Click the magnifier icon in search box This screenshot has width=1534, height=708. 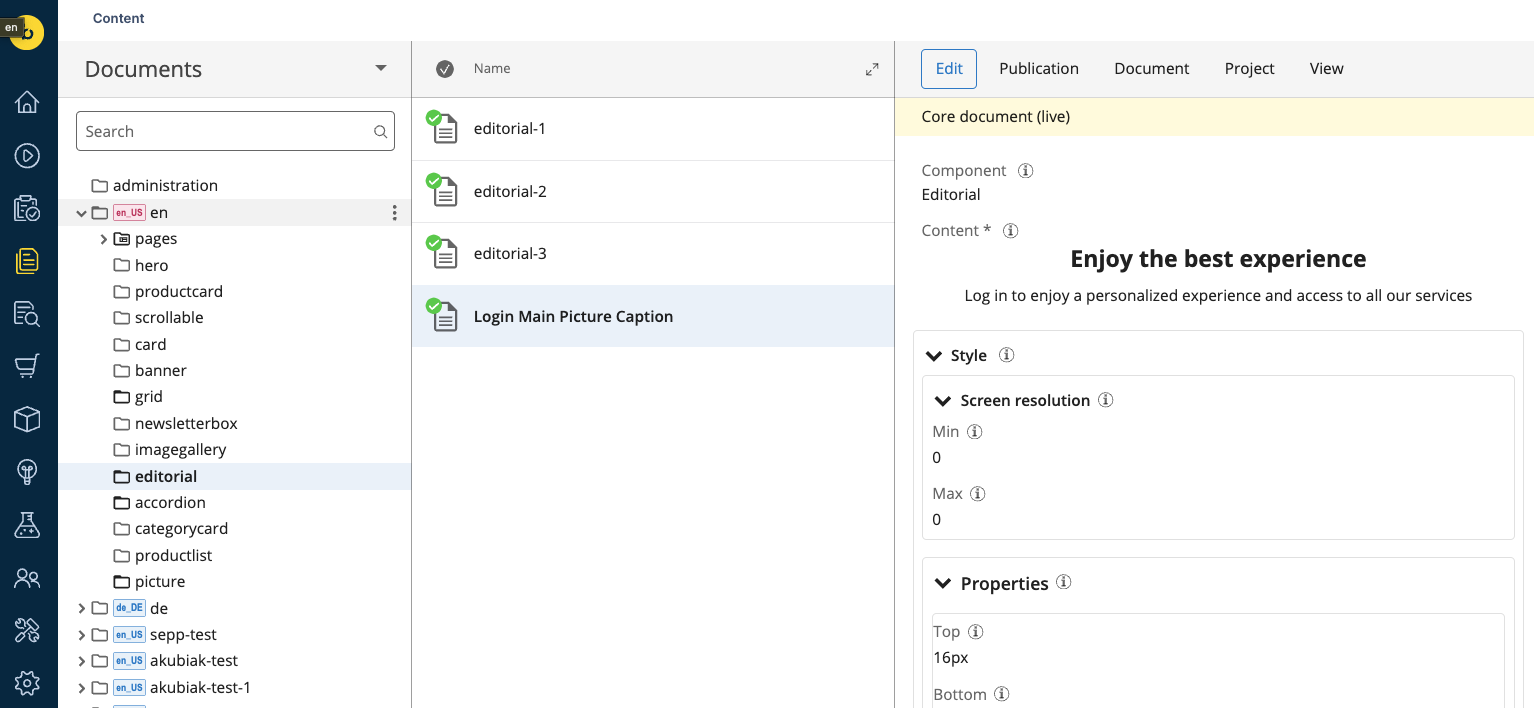tap(380, 131)
